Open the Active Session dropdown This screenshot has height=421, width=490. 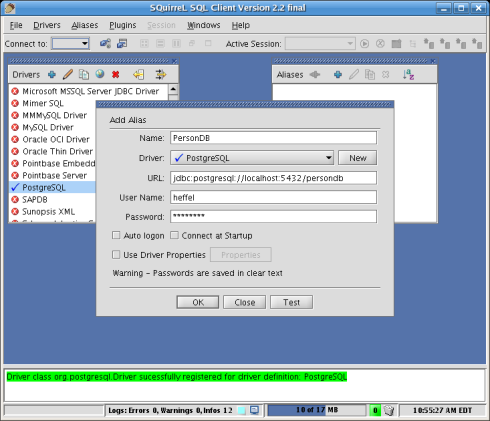click(x=320, y=44)
